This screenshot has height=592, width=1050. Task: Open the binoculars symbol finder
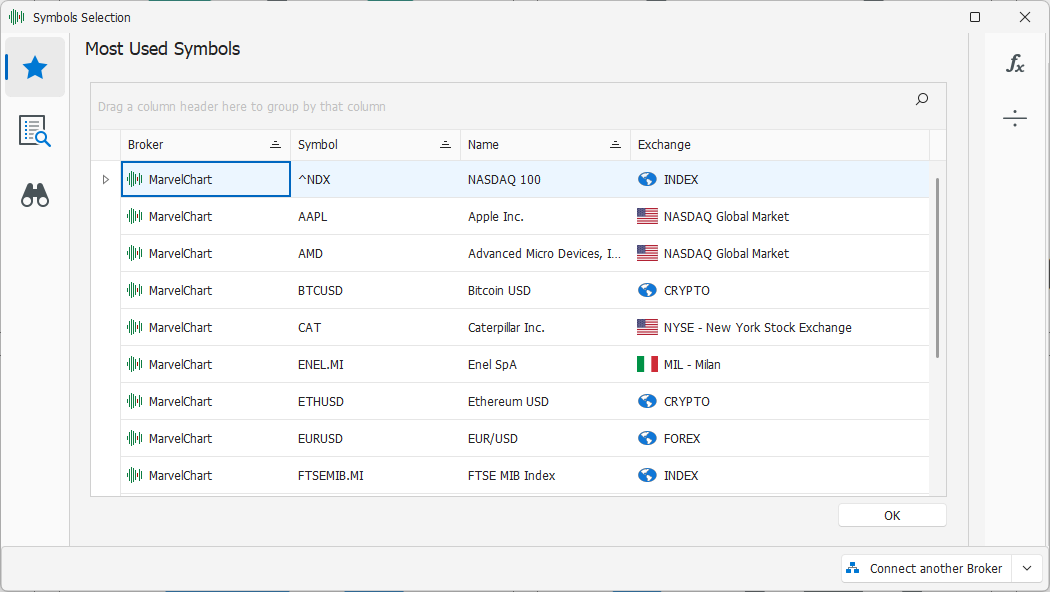tap(35, 195)
